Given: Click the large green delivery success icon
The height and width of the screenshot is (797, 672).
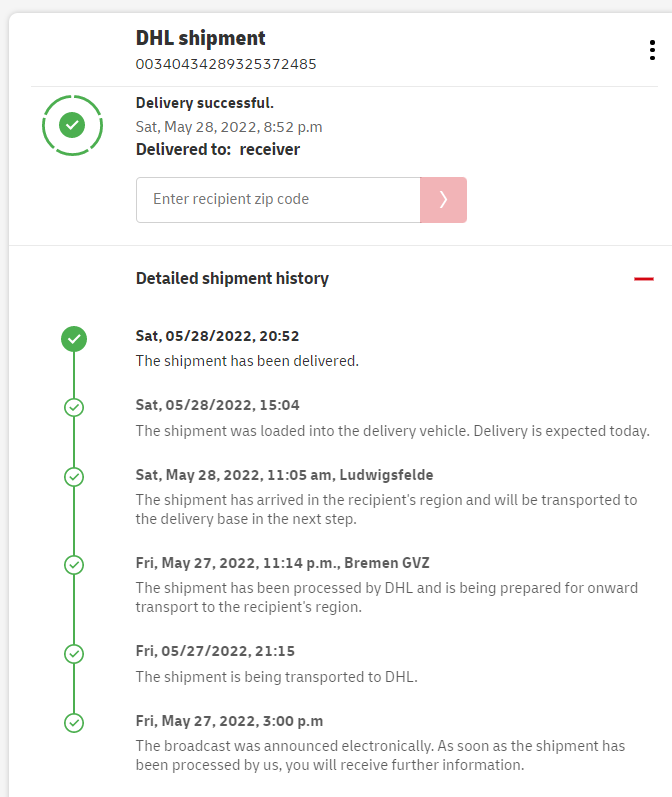Looking at the screenshot, I should [72, 125].
